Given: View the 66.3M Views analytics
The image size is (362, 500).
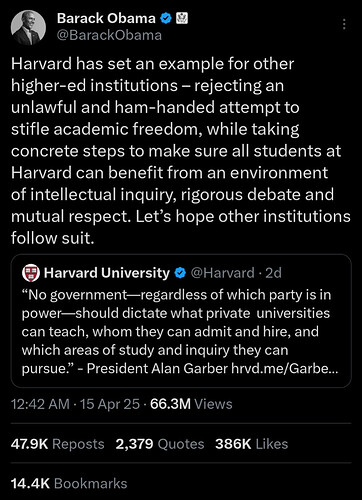Looking at the screenshot, I should pos(191,404).
